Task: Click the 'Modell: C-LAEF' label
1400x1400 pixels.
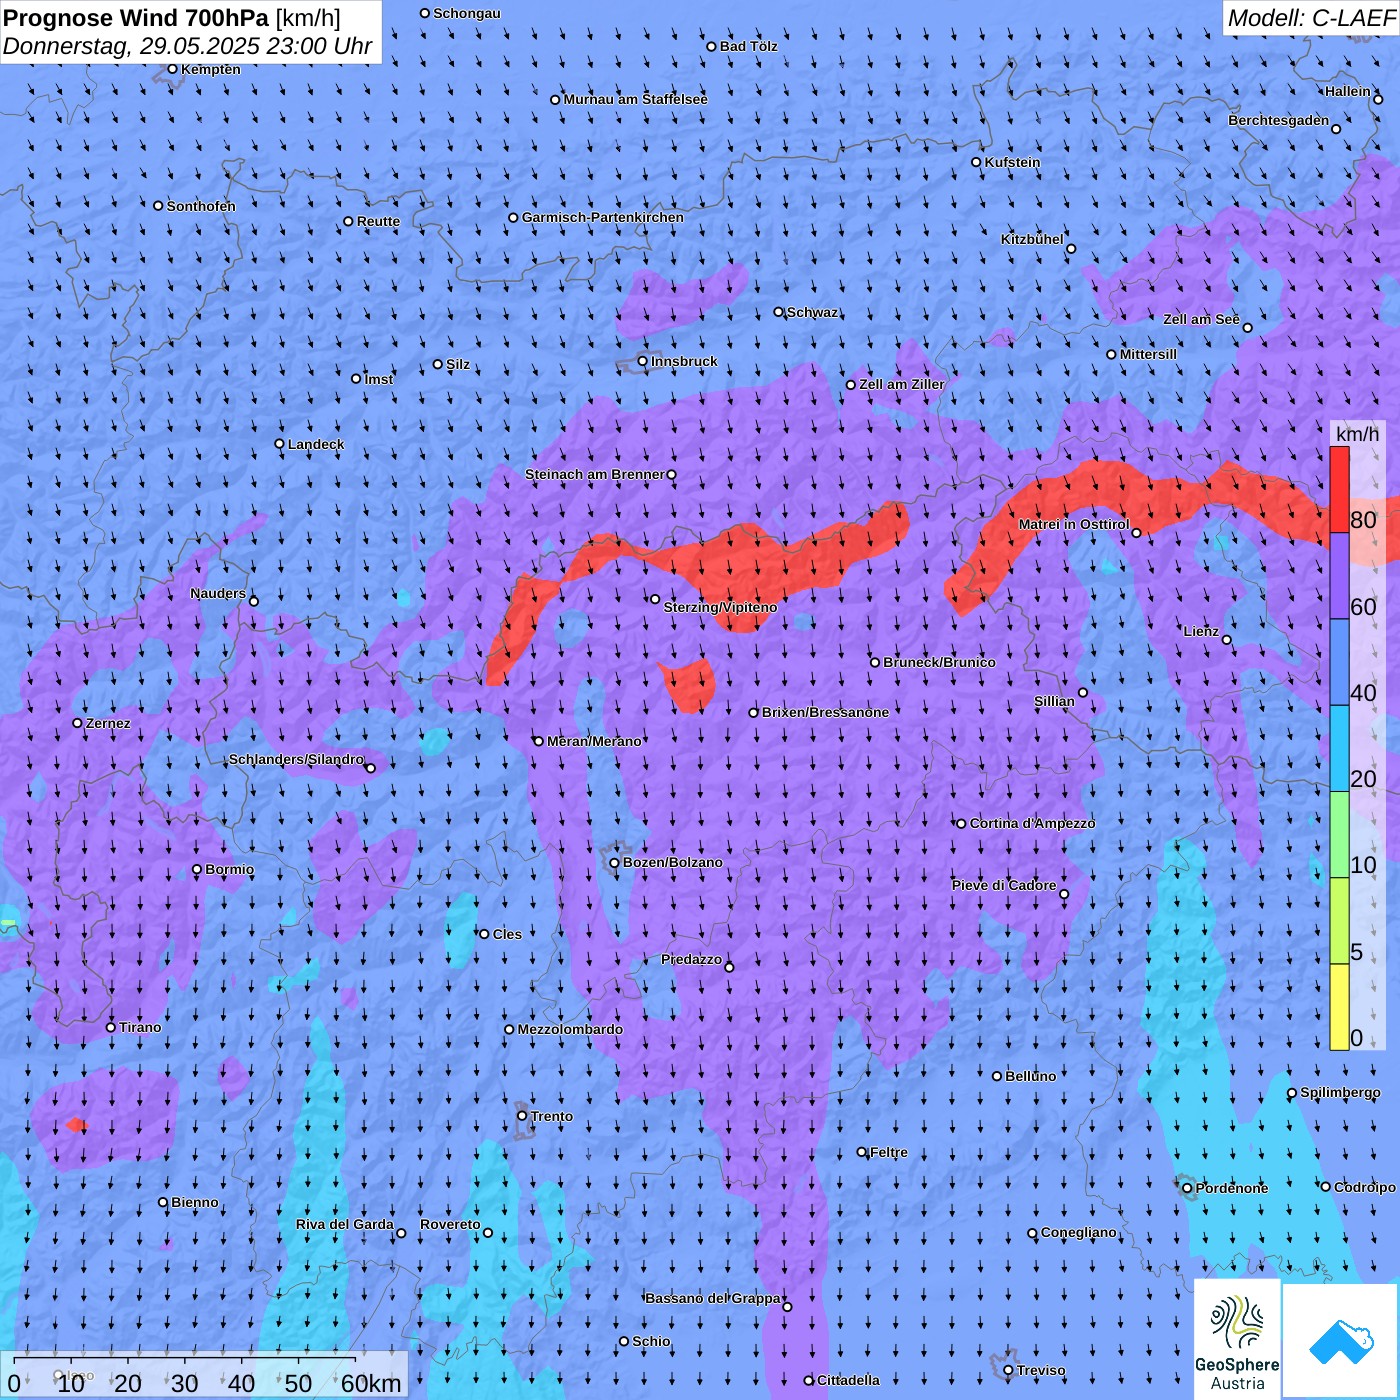Action: pyautogui.click(x=1310, y=18)
